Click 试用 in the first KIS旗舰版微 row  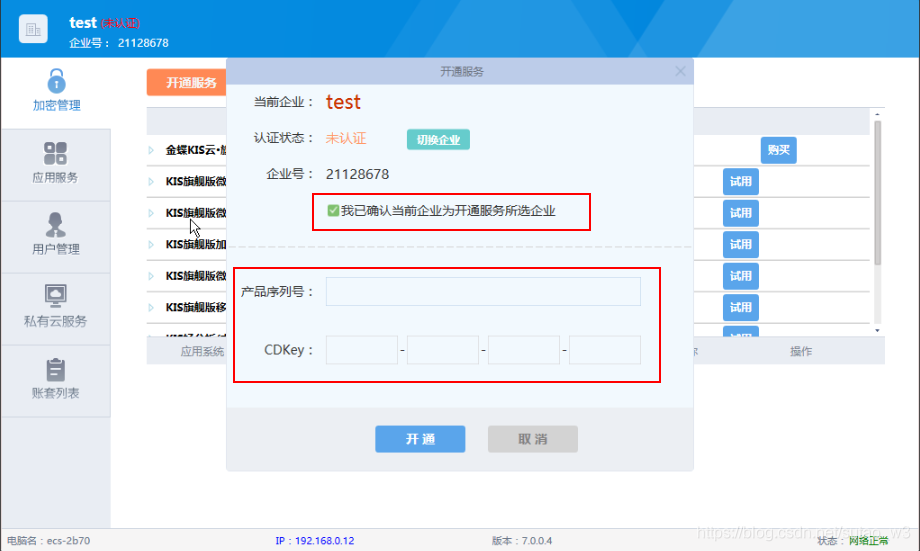pos(740,182)
